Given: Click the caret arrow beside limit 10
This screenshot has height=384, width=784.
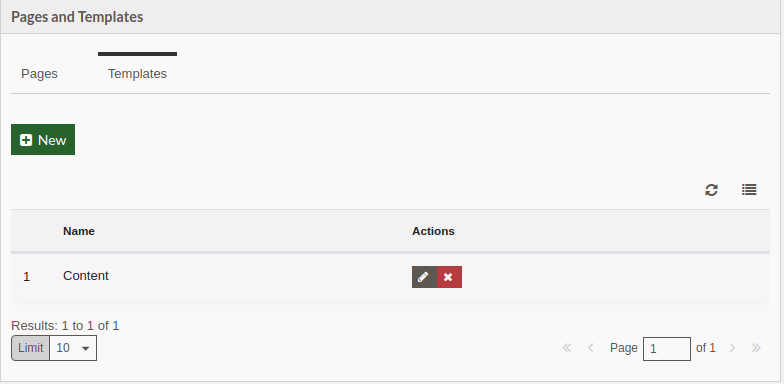Looking at the screenshot, I should click(x=86, y=348).
